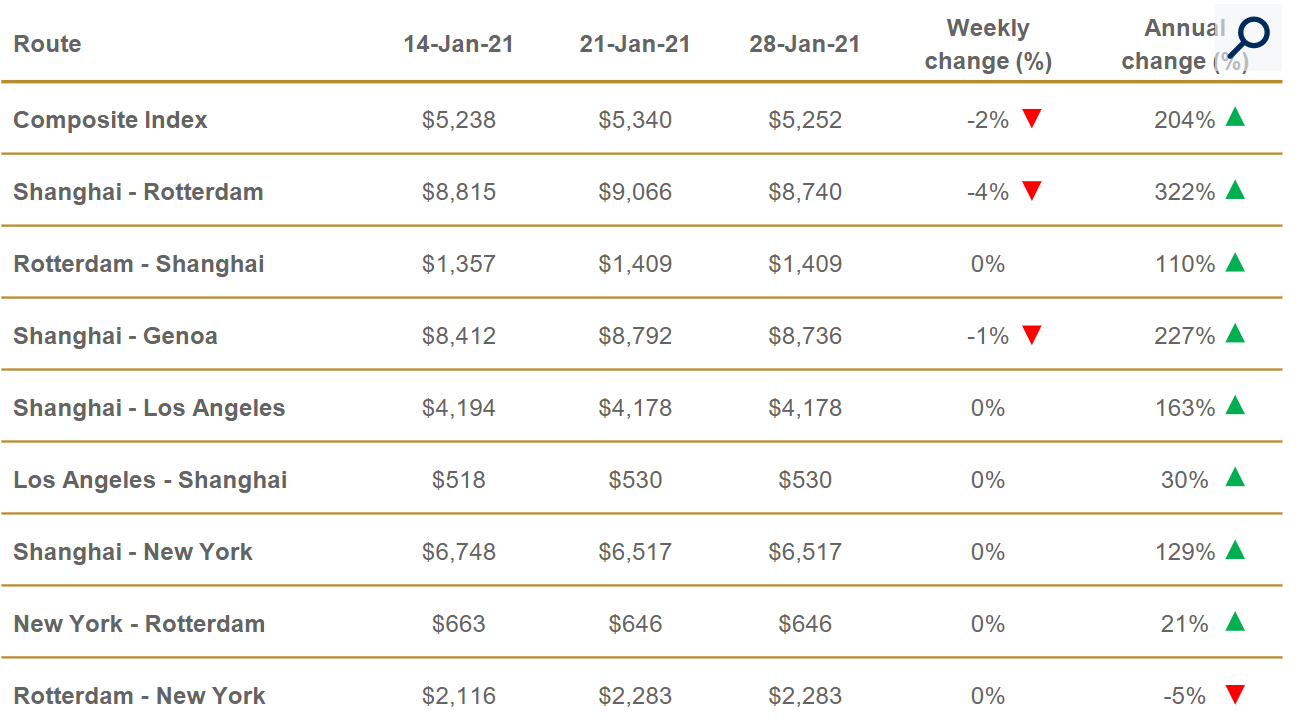Click green up arrow beside 163% annual change
1298x725 pixels.
[x=1235, y=406]
